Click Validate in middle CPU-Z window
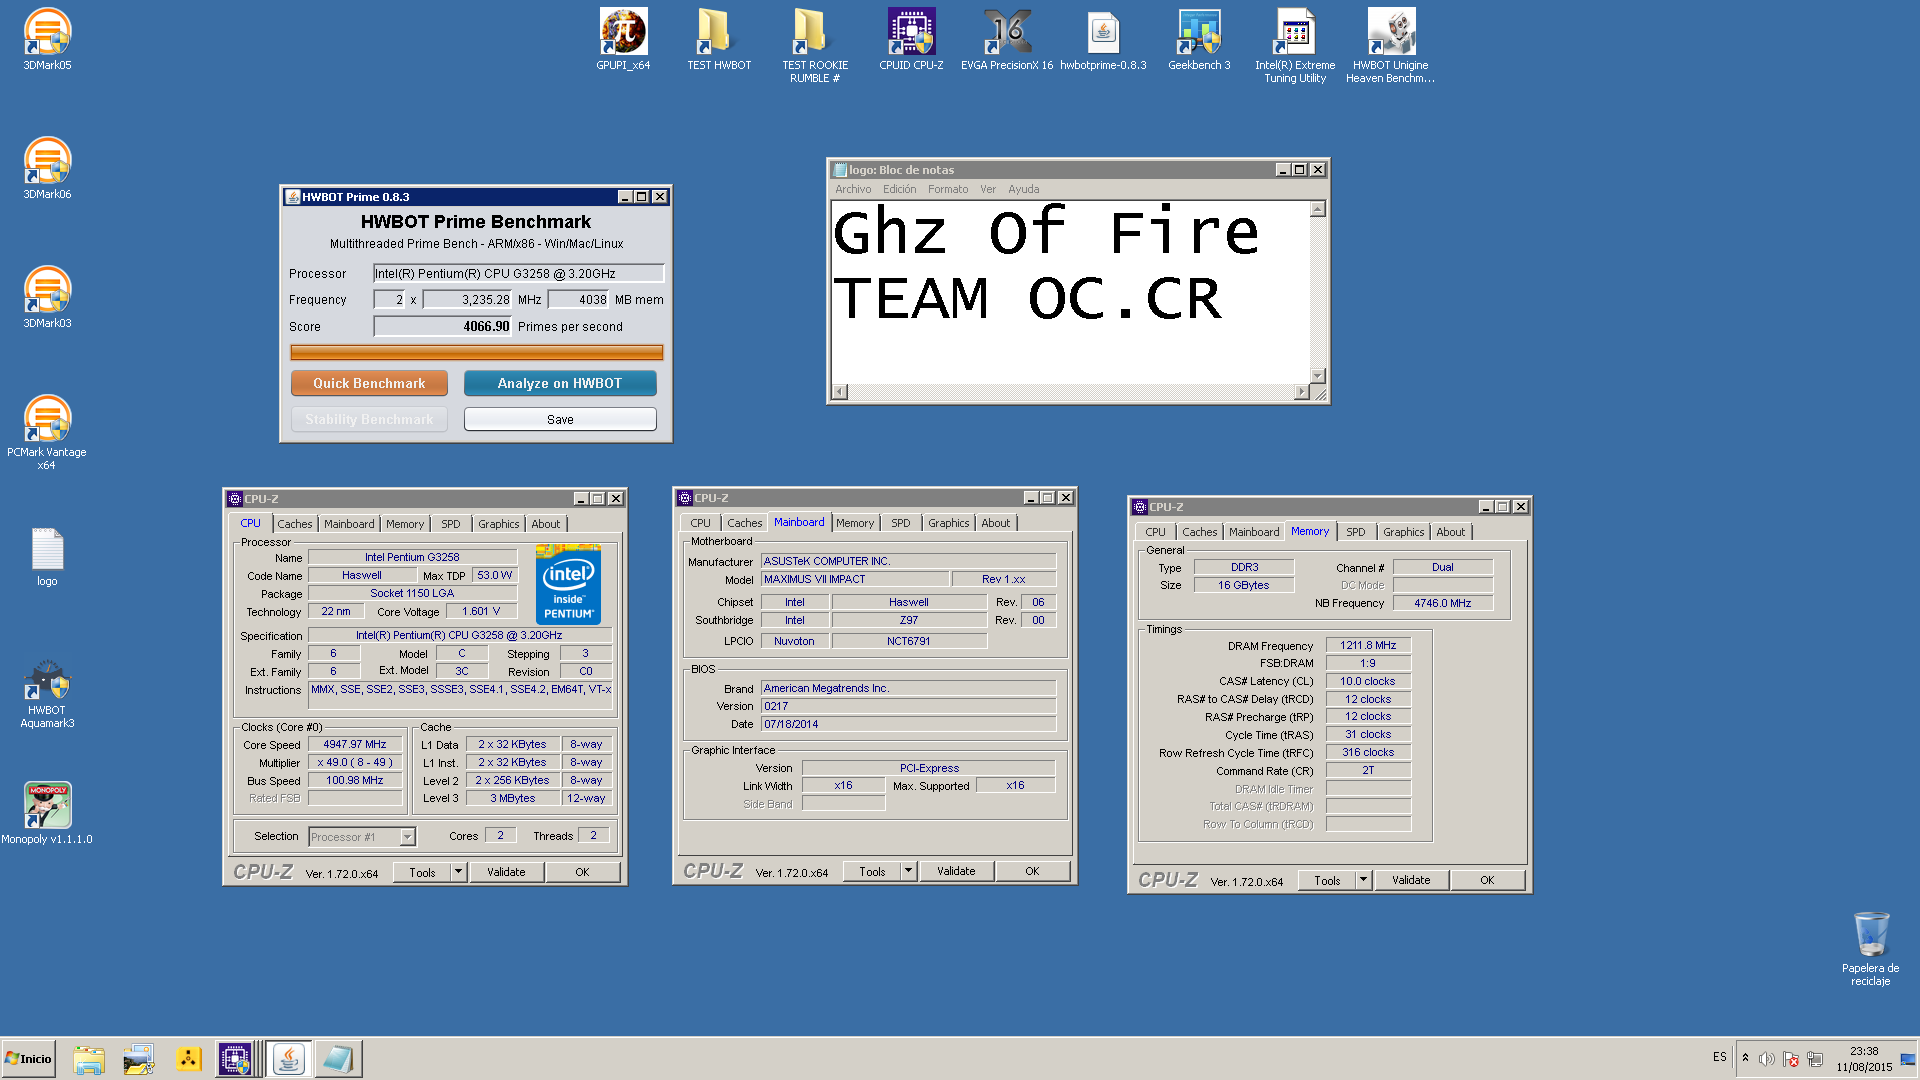 [x=956, y=871]
